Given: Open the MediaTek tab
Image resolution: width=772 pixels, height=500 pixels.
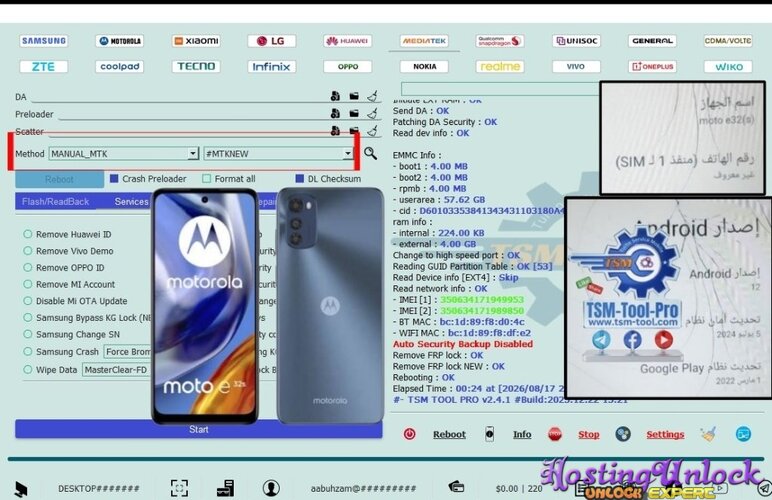Looking at the screenshot, I should [x=424, y=41].
